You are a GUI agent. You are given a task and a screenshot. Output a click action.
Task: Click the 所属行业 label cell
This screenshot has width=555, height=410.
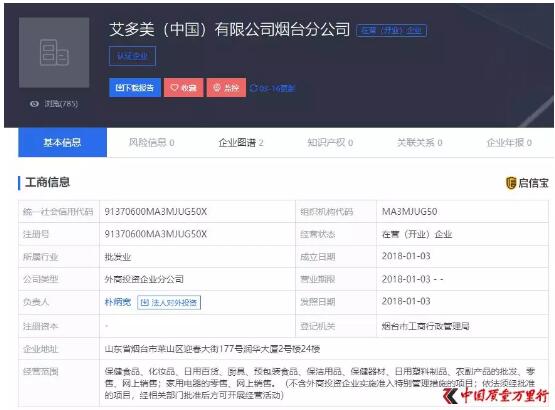59,257
